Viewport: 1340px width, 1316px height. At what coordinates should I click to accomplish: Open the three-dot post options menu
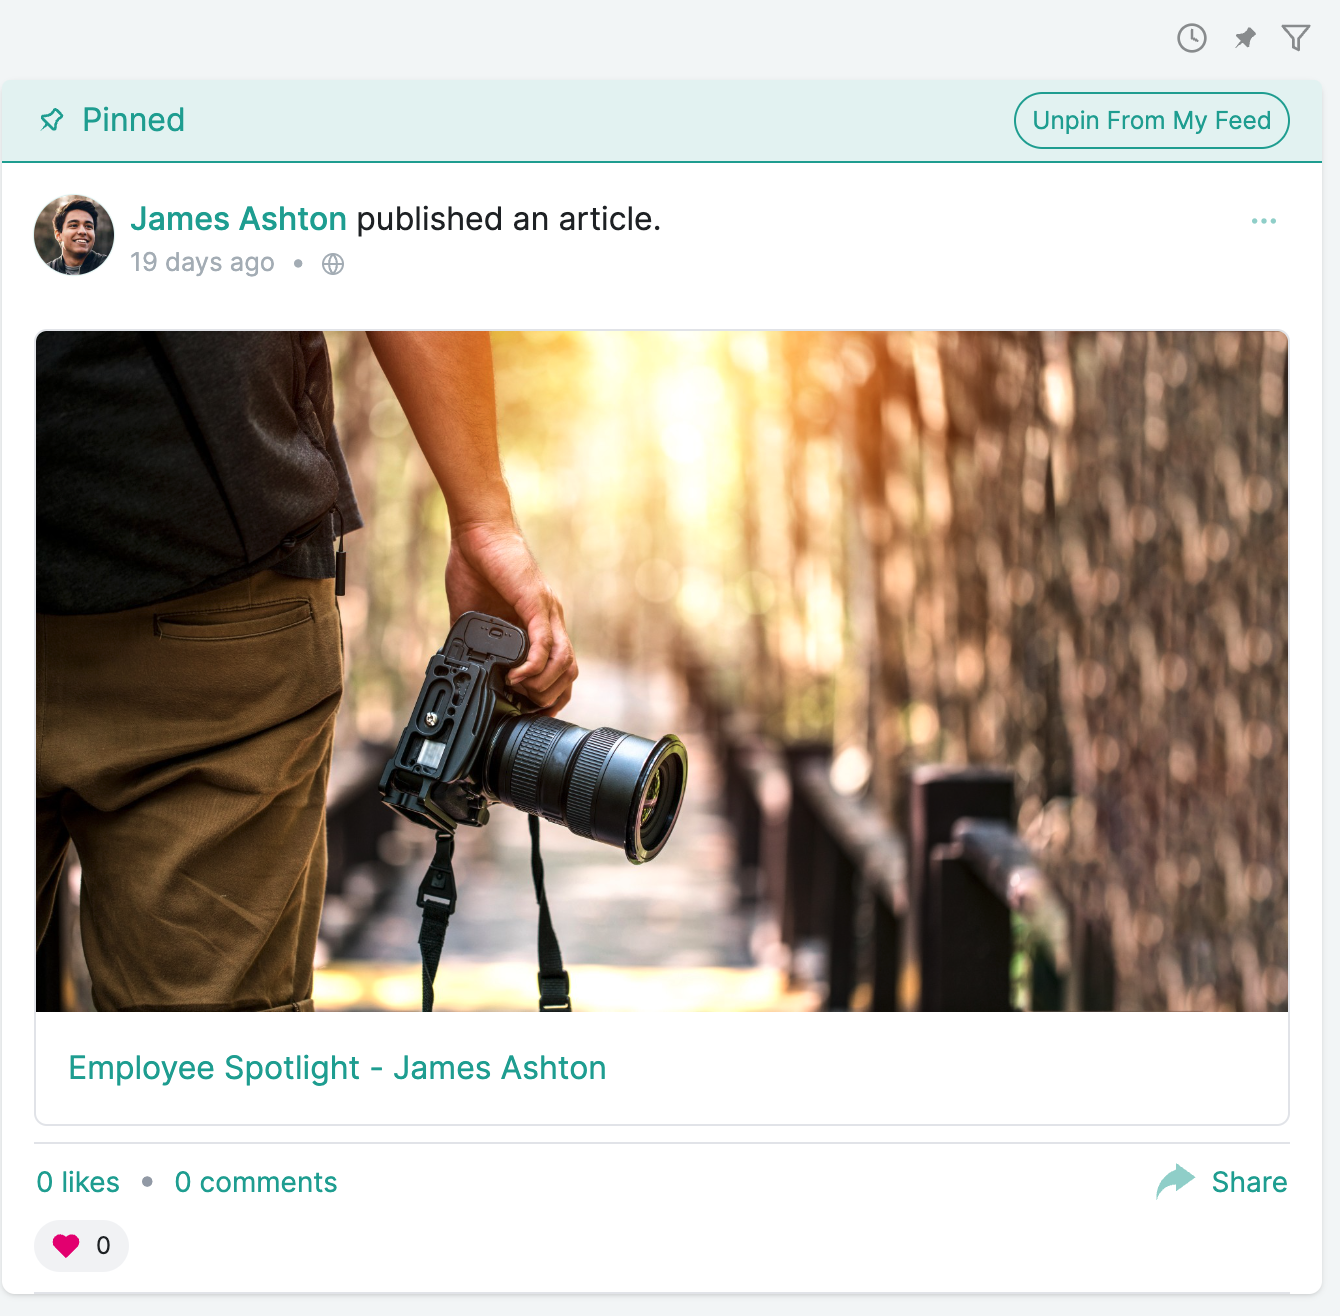[x=1264, y=221]
